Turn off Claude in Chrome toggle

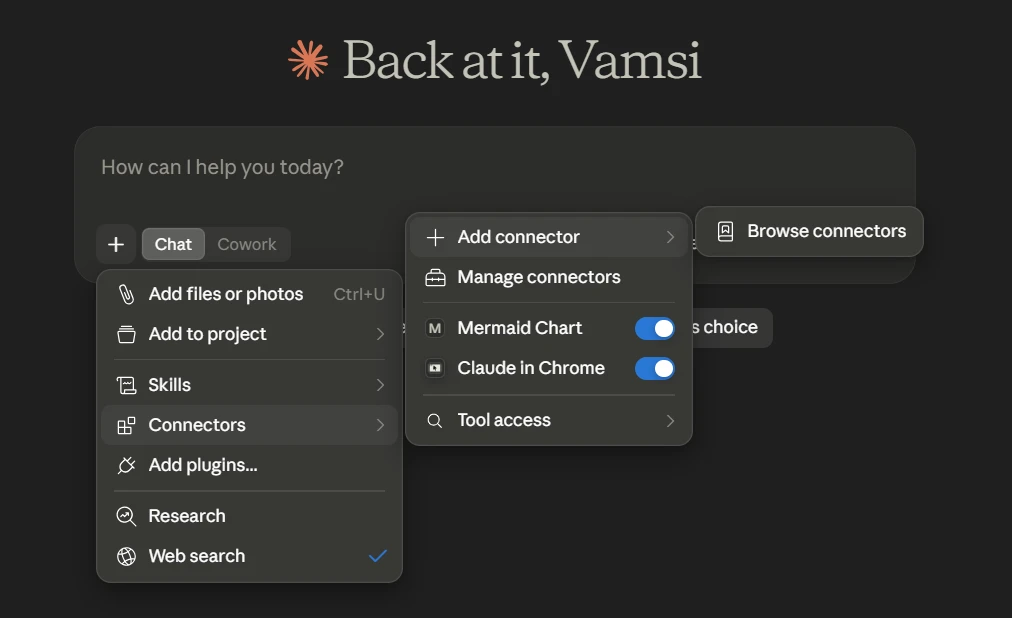click(654, 368)
